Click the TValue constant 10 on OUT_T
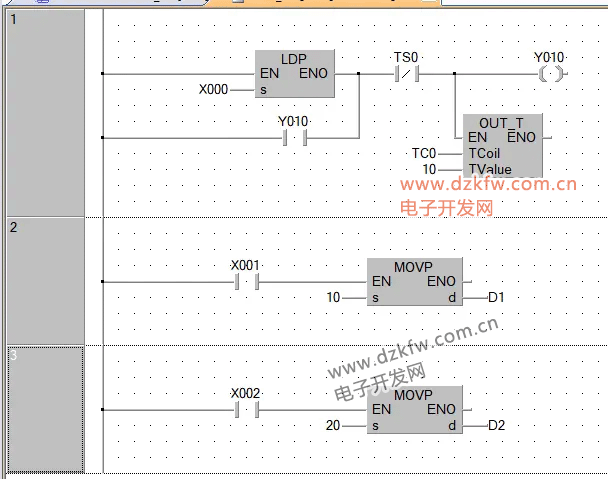Image resolution: width=608 pixels, height=479 pixels. (429, 170)
